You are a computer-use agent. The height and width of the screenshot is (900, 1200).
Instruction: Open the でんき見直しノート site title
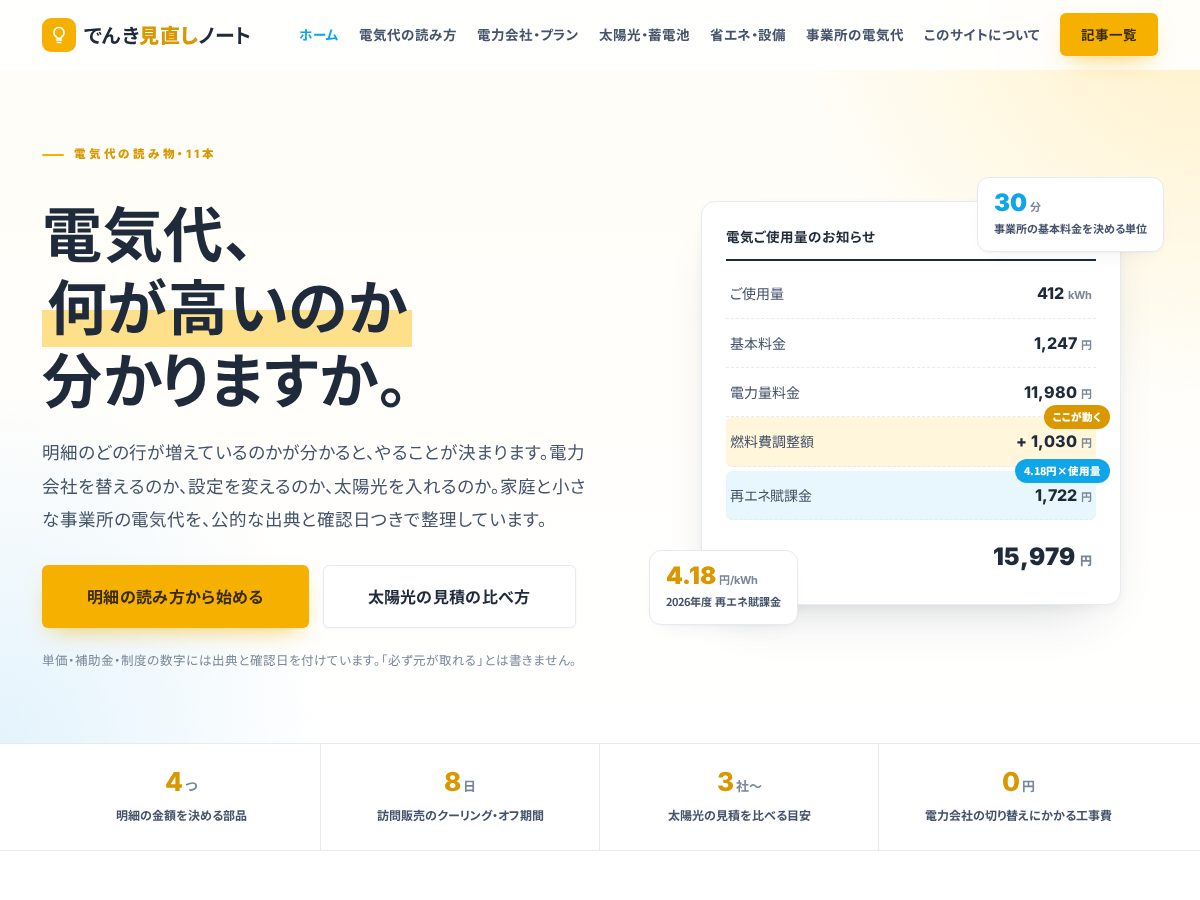[167, 35]
